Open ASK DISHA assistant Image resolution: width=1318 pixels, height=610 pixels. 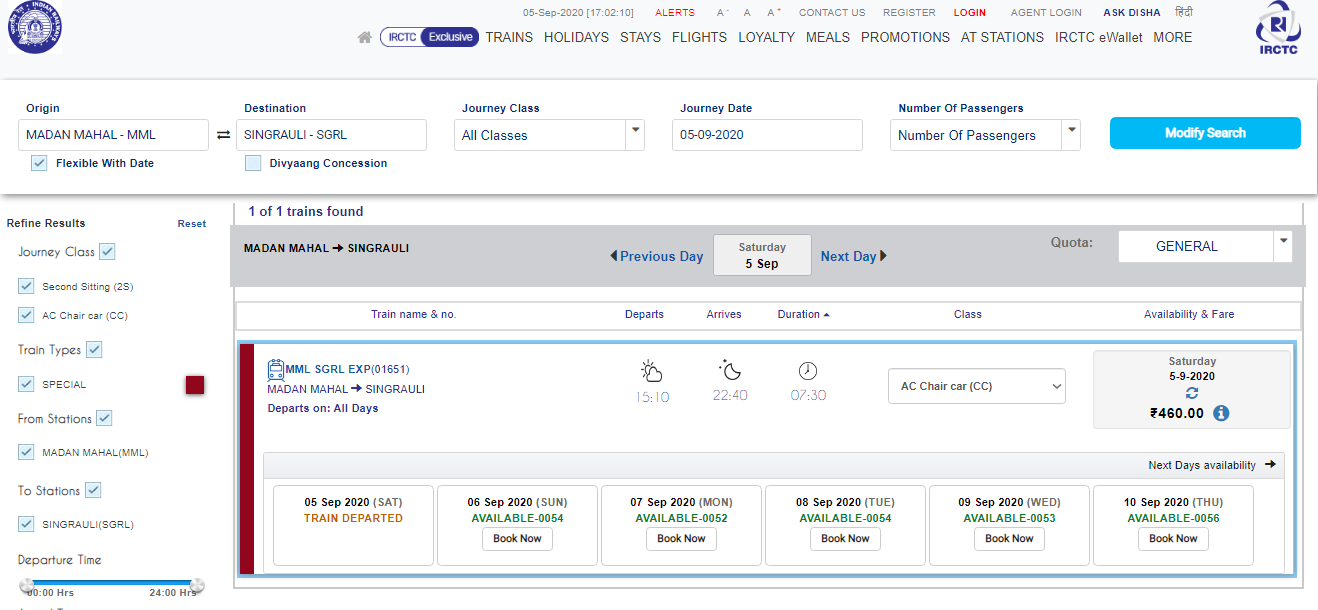1132,13
